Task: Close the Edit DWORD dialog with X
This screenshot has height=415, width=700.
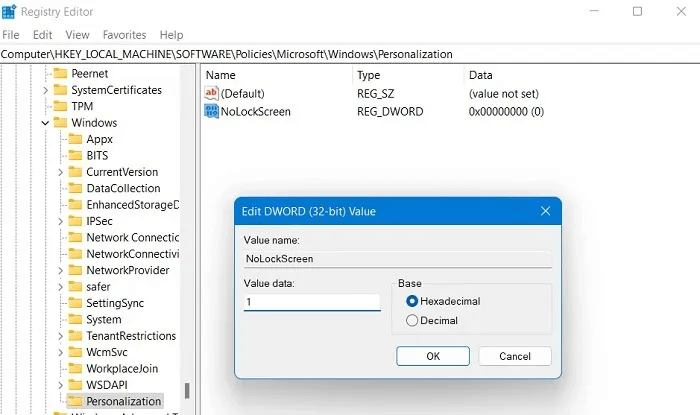Action: pyautogui.click(x=545, y=211)
